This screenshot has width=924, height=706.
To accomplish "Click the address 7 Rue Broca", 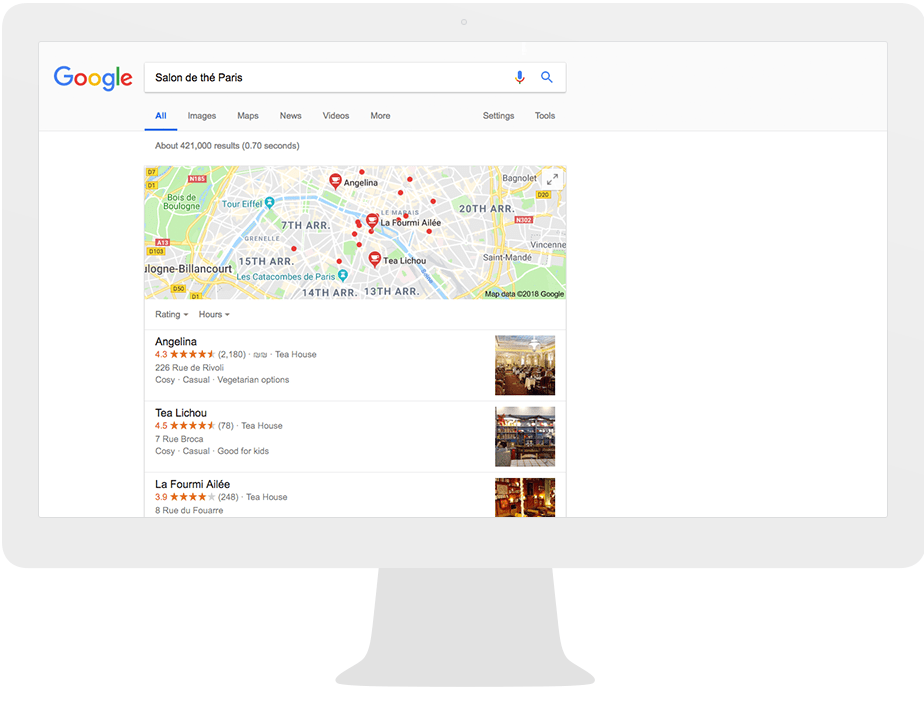I will (x=179, y=438).
